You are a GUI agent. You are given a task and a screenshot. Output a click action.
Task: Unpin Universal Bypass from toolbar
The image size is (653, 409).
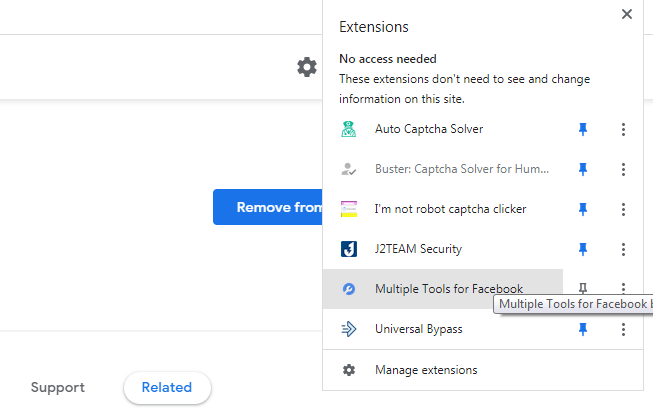(583, 329)
